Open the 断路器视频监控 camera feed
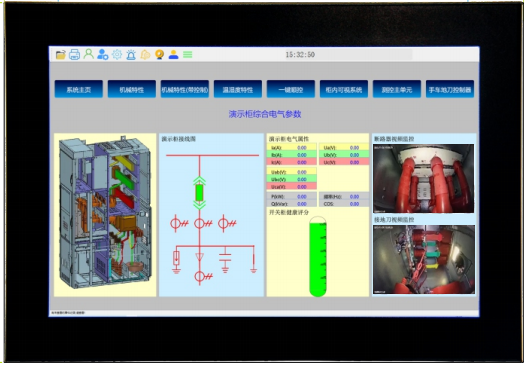The image size is (527, 369). (423, 178)
